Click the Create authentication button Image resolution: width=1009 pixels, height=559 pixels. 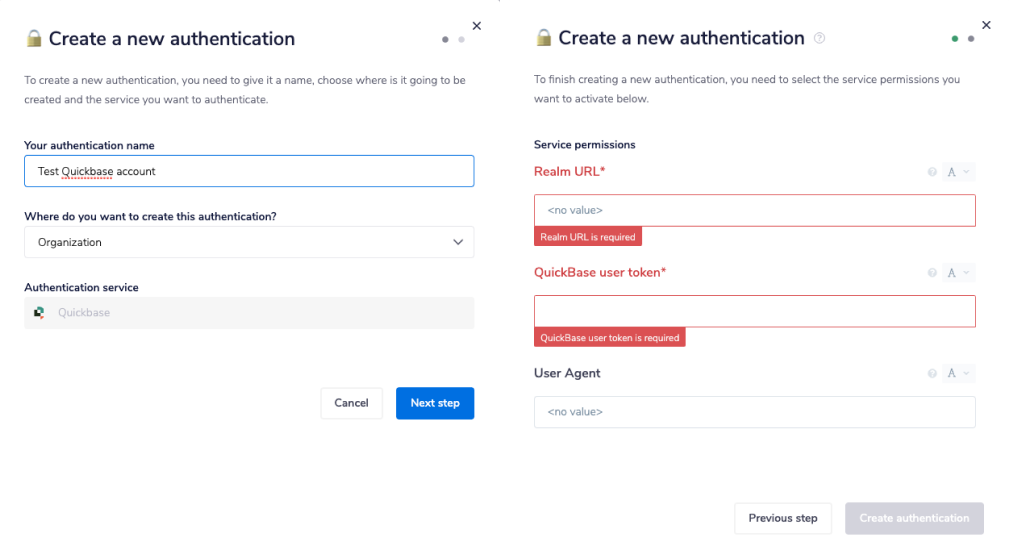[914, 518]
